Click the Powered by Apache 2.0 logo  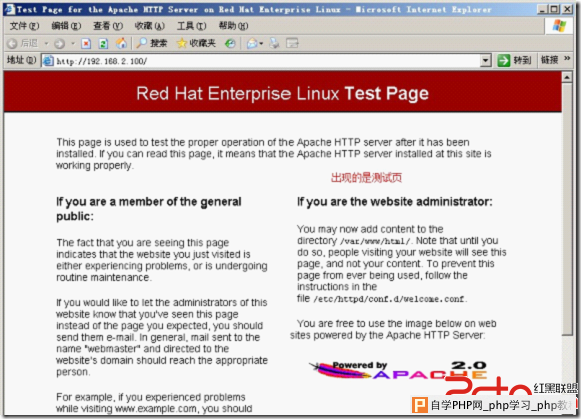(398, 370)
